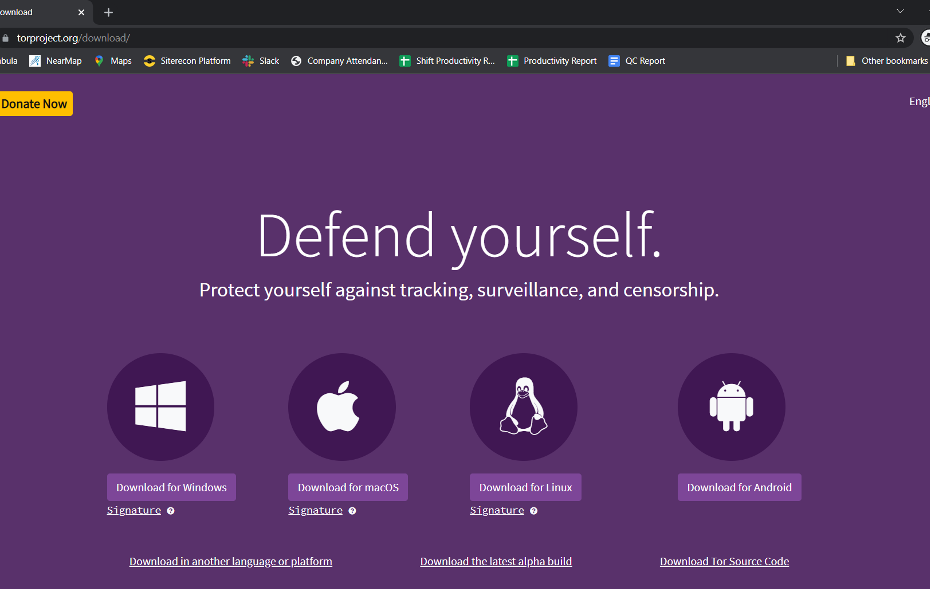
Task: Click the padlock icon in the address bar
Action: point(8,37)
